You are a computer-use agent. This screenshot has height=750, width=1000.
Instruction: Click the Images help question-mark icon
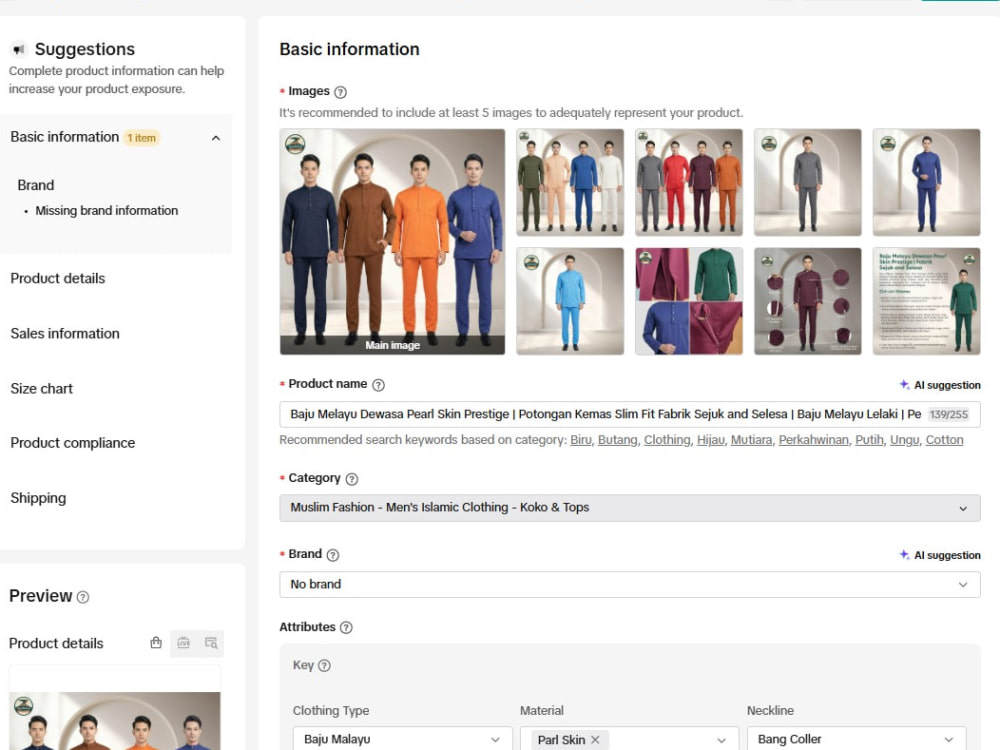click(341, 92)
